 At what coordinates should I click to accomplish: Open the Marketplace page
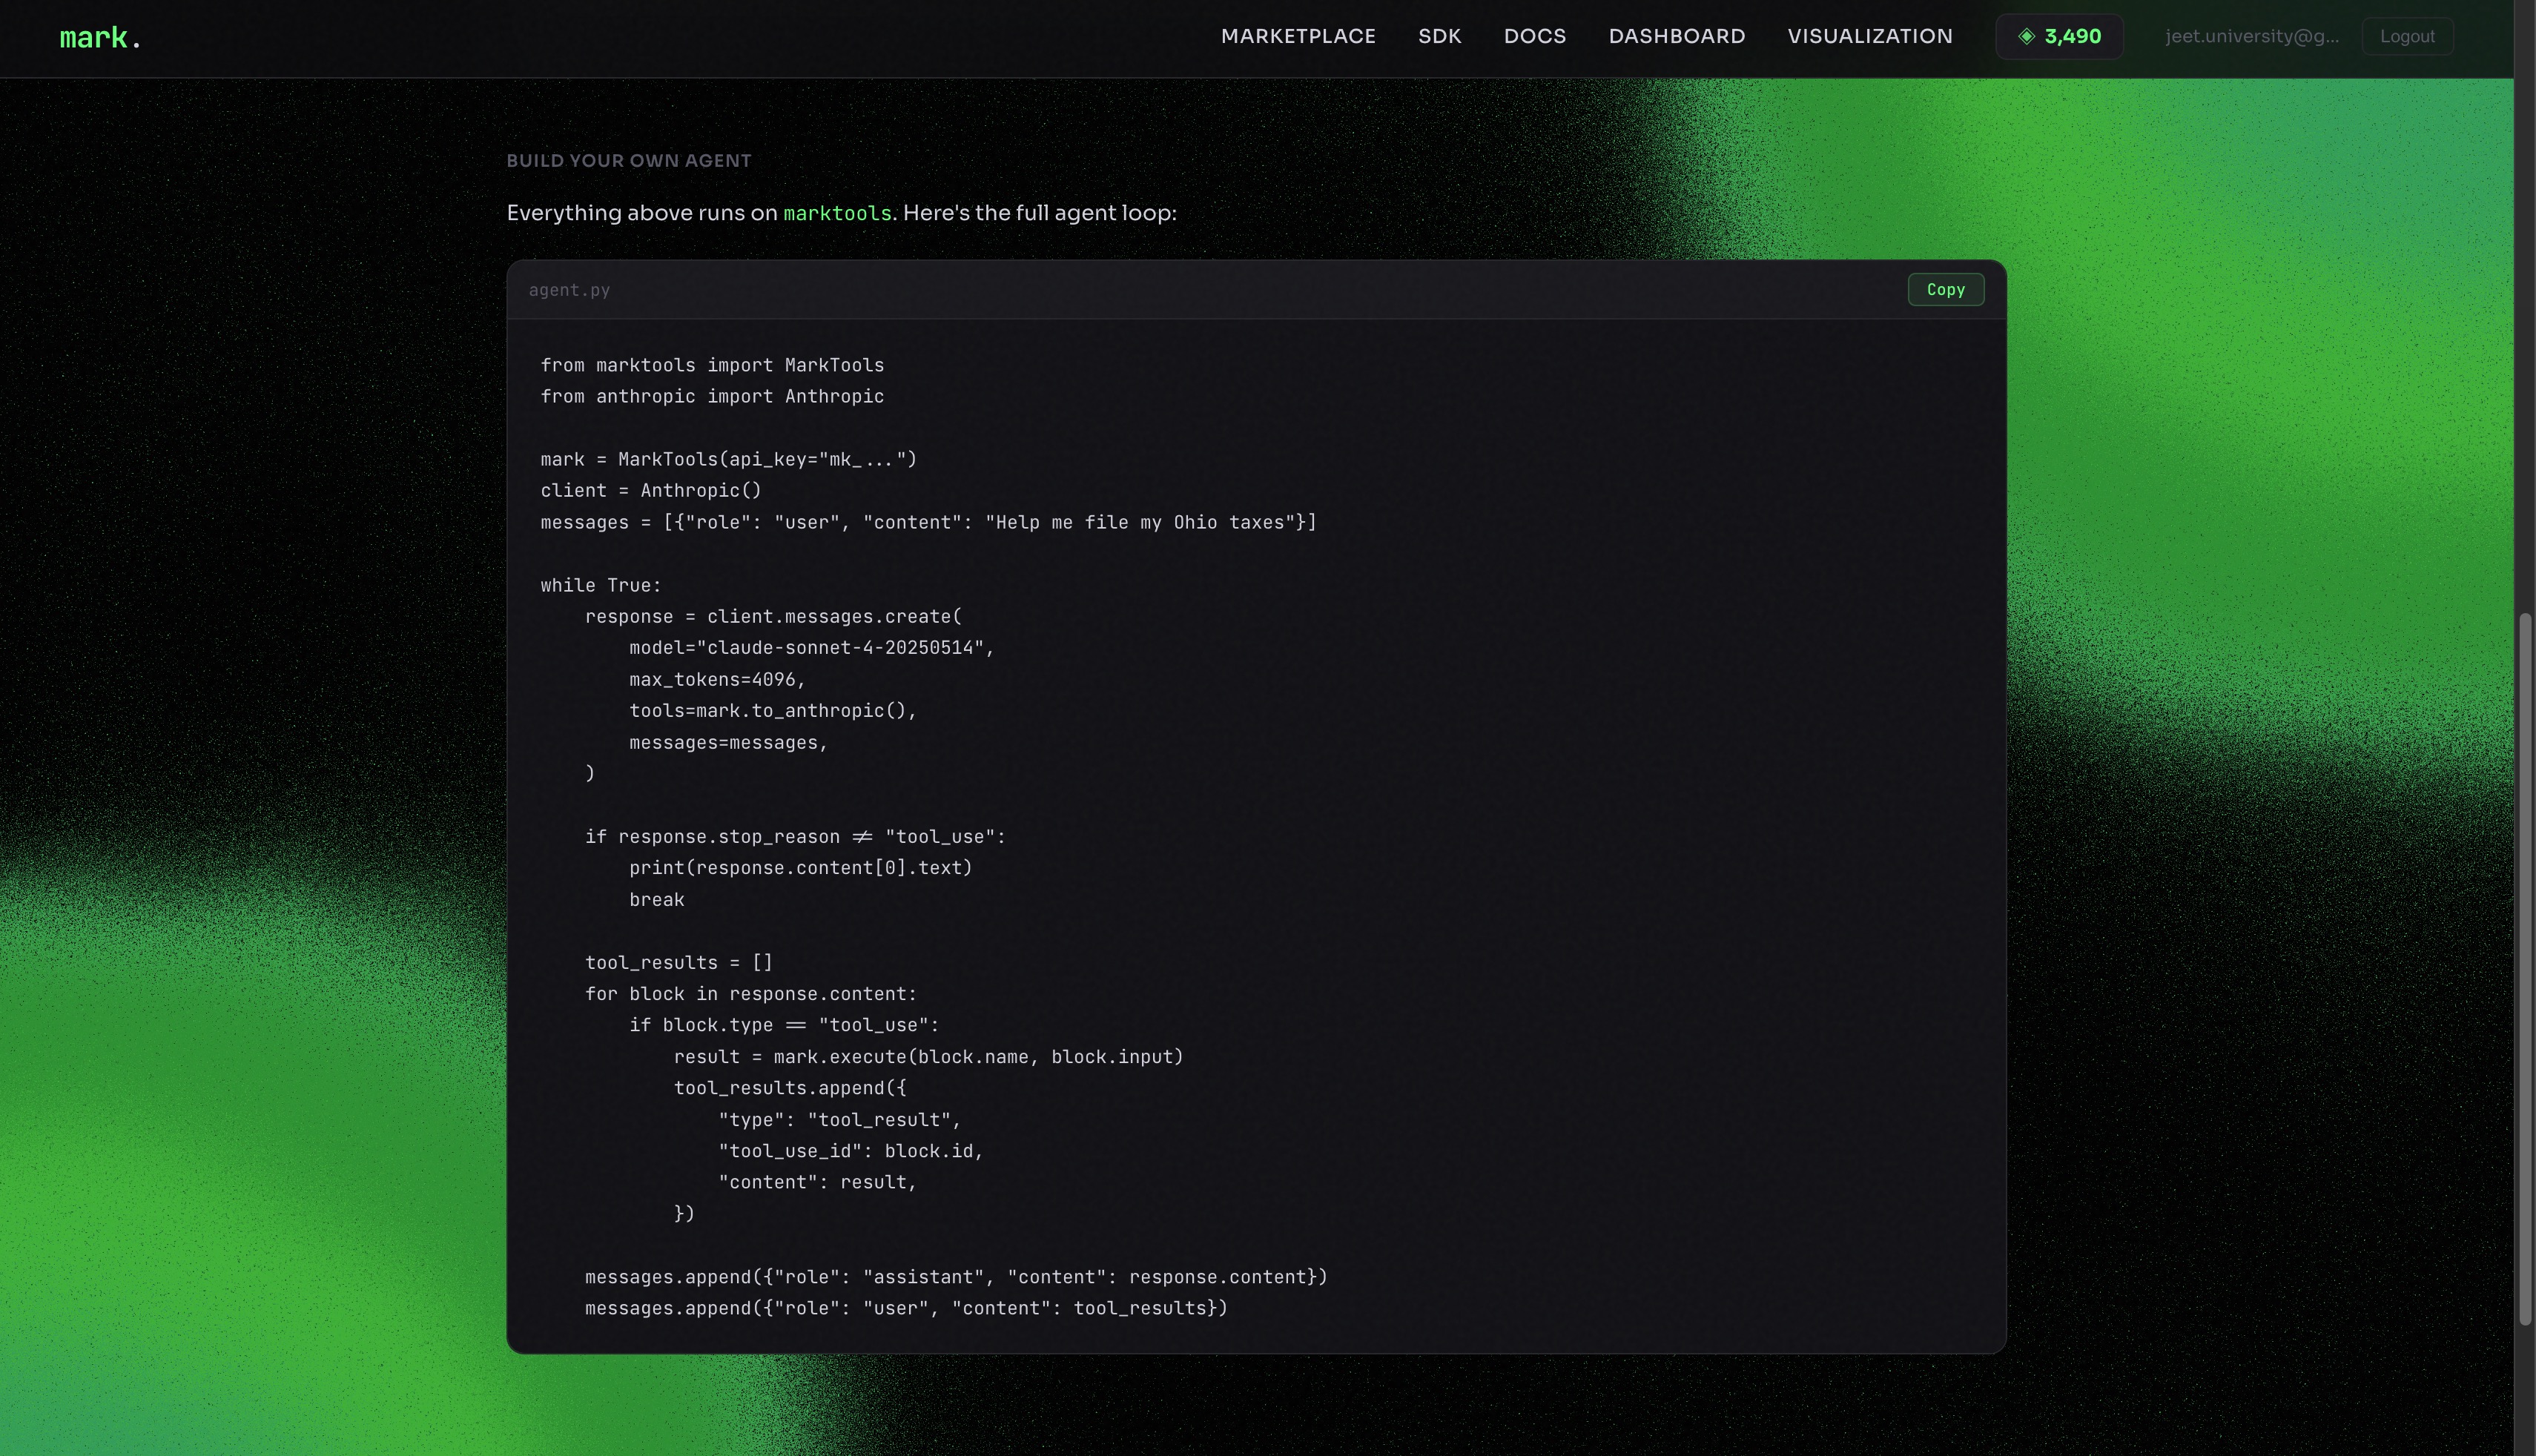pos(1297,37)
